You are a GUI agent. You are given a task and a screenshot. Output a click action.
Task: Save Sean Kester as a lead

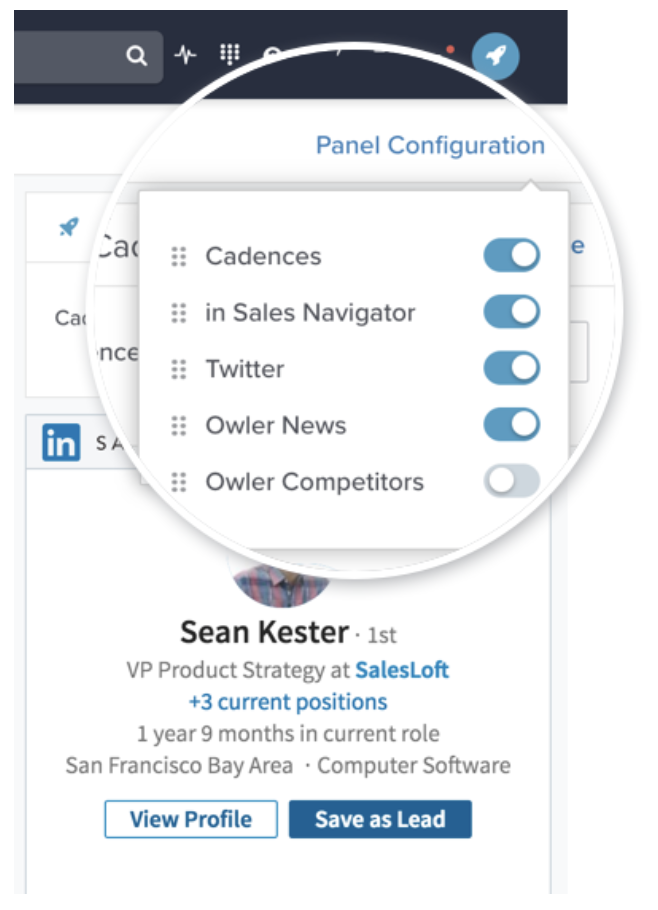(380, 819)
